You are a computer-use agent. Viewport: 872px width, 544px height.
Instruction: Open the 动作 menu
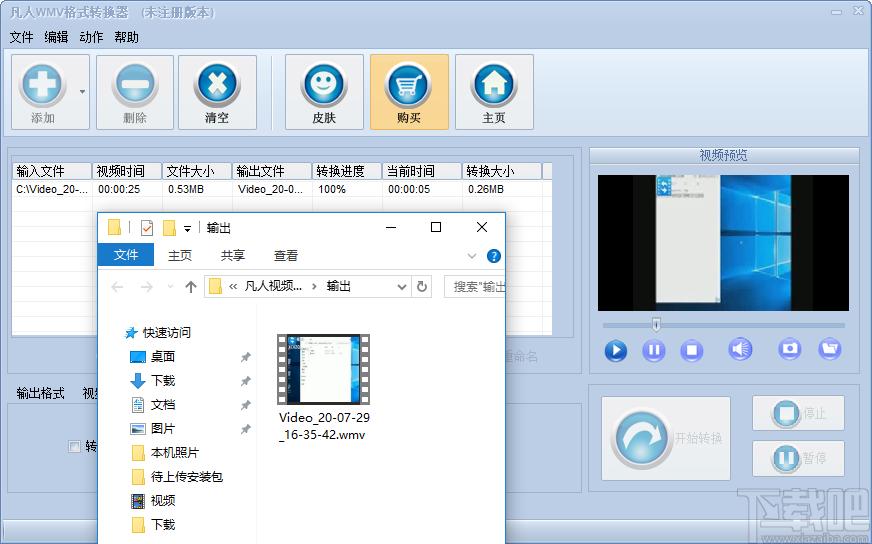(x=91, y=37)
